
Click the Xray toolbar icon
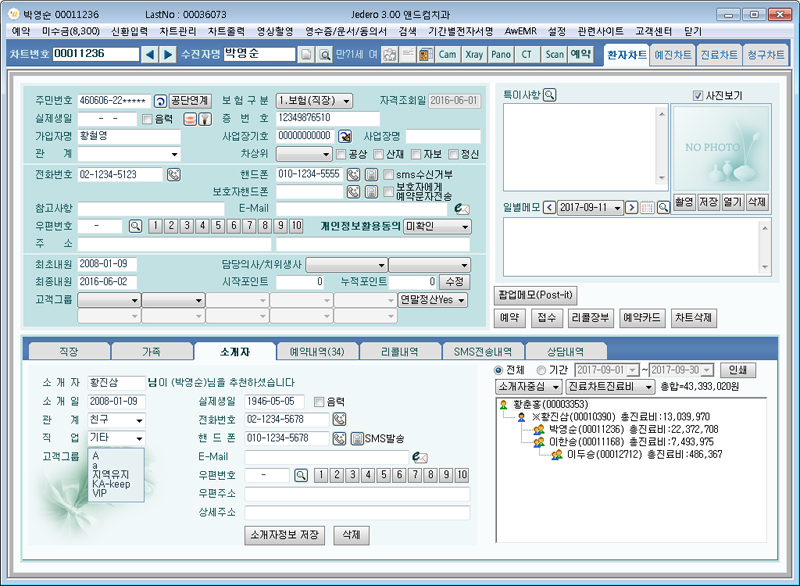pyautogui.click(x=474, y=54)
